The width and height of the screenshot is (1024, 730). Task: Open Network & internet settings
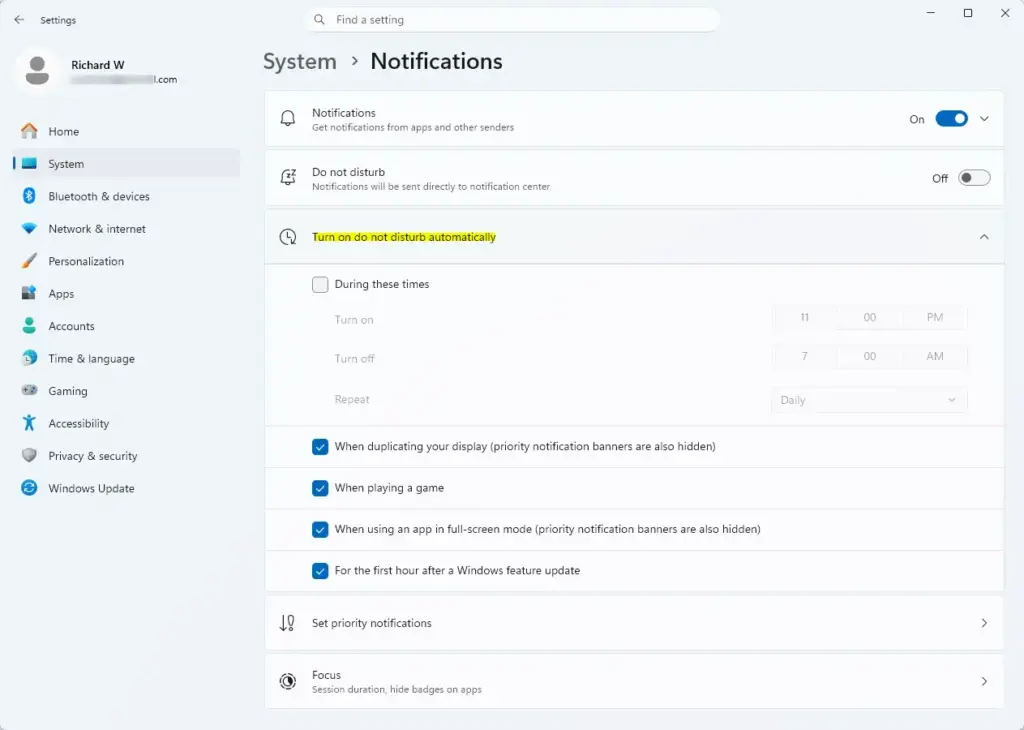click(127, 229)
